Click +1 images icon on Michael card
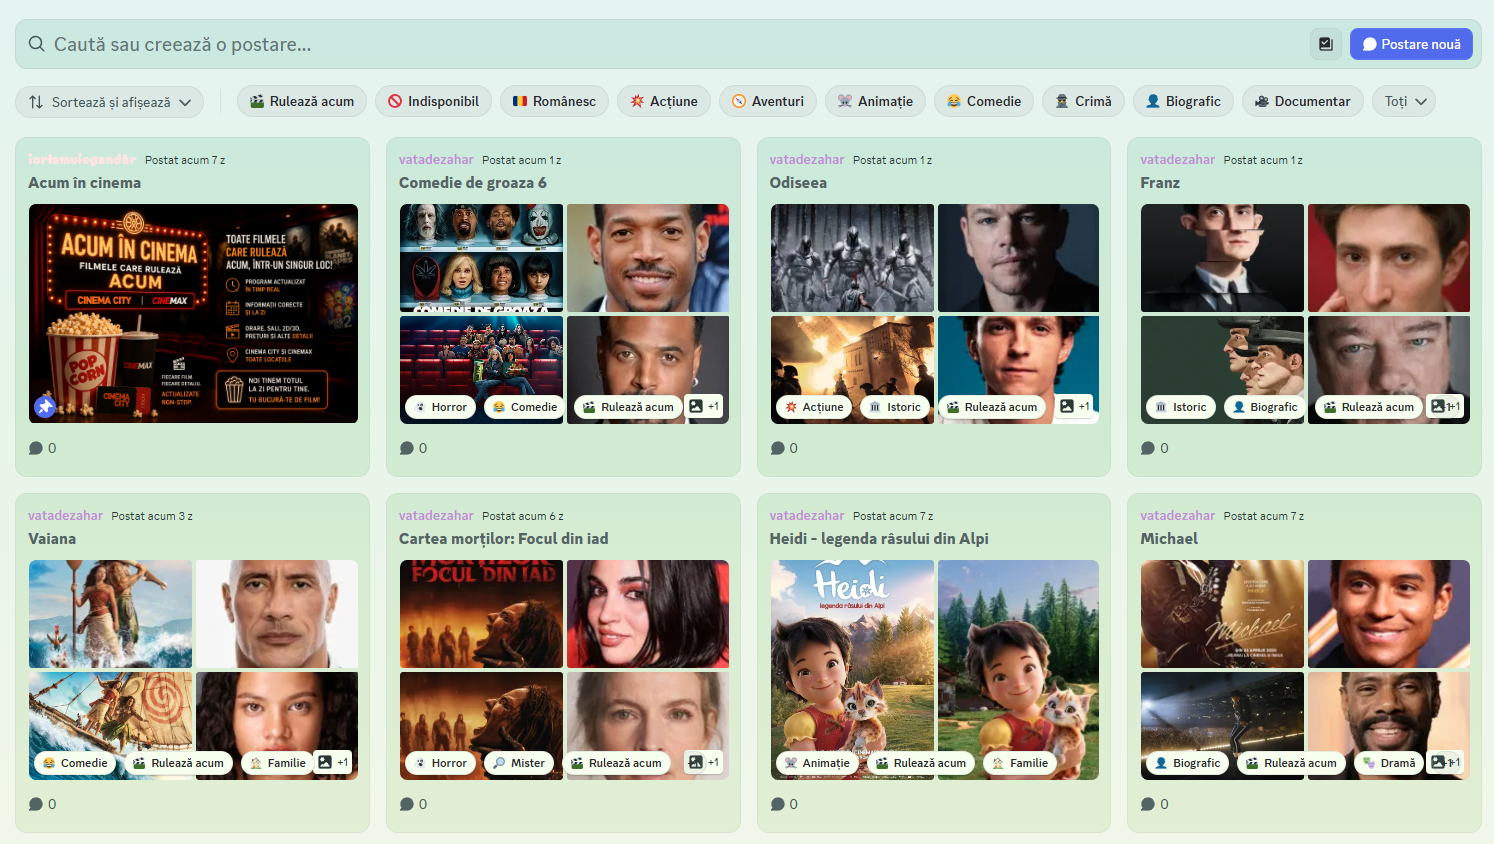The height and width of the screenshot is (844, 1494). (1446, 762)
